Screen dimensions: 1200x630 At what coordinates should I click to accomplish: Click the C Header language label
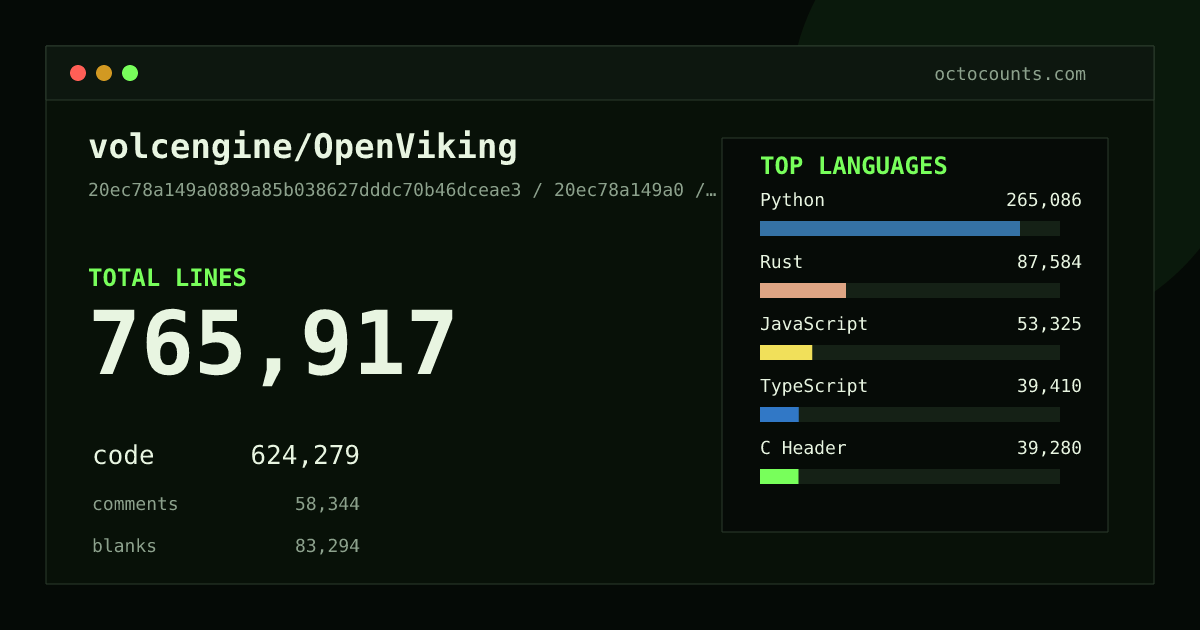click(803, 448)
